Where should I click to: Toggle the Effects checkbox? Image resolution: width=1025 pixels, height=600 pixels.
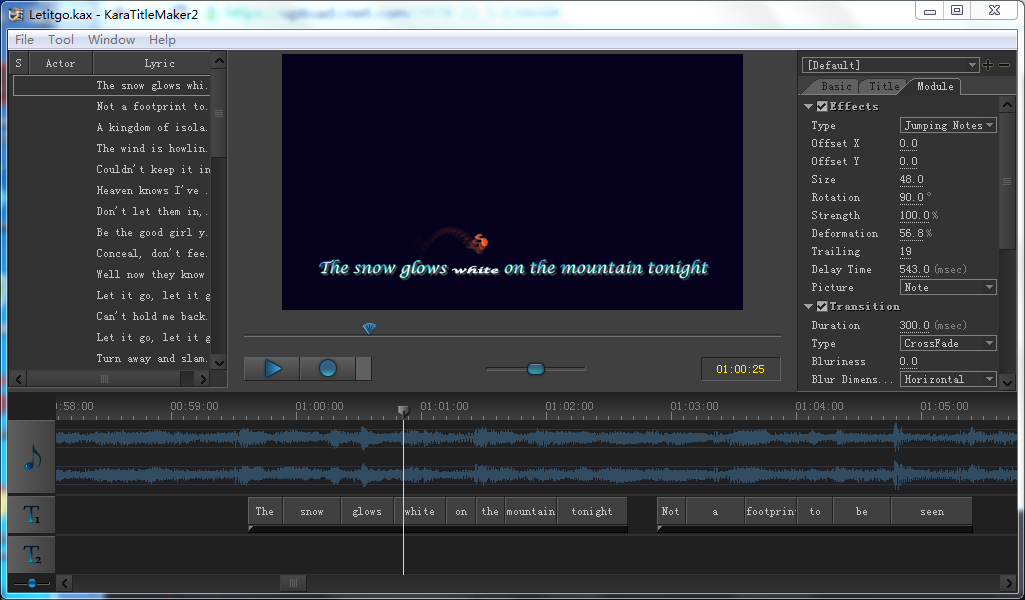822,106
